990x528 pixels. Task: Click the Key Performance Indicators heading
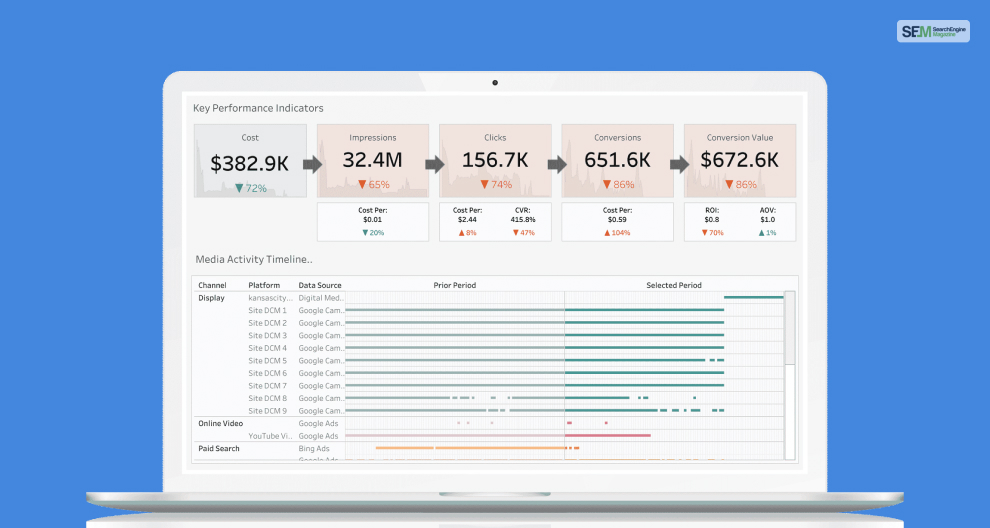tap(258, 108)
